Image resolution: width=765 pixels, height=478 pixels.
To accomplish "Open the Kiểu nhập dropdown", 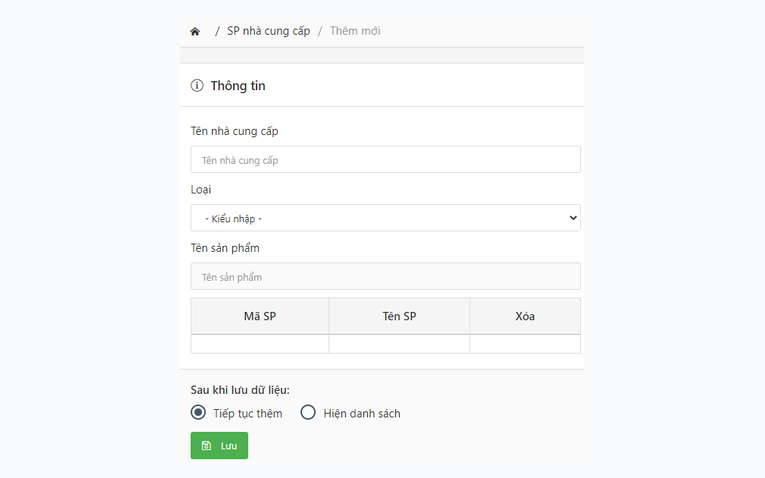I will point(385,218).
